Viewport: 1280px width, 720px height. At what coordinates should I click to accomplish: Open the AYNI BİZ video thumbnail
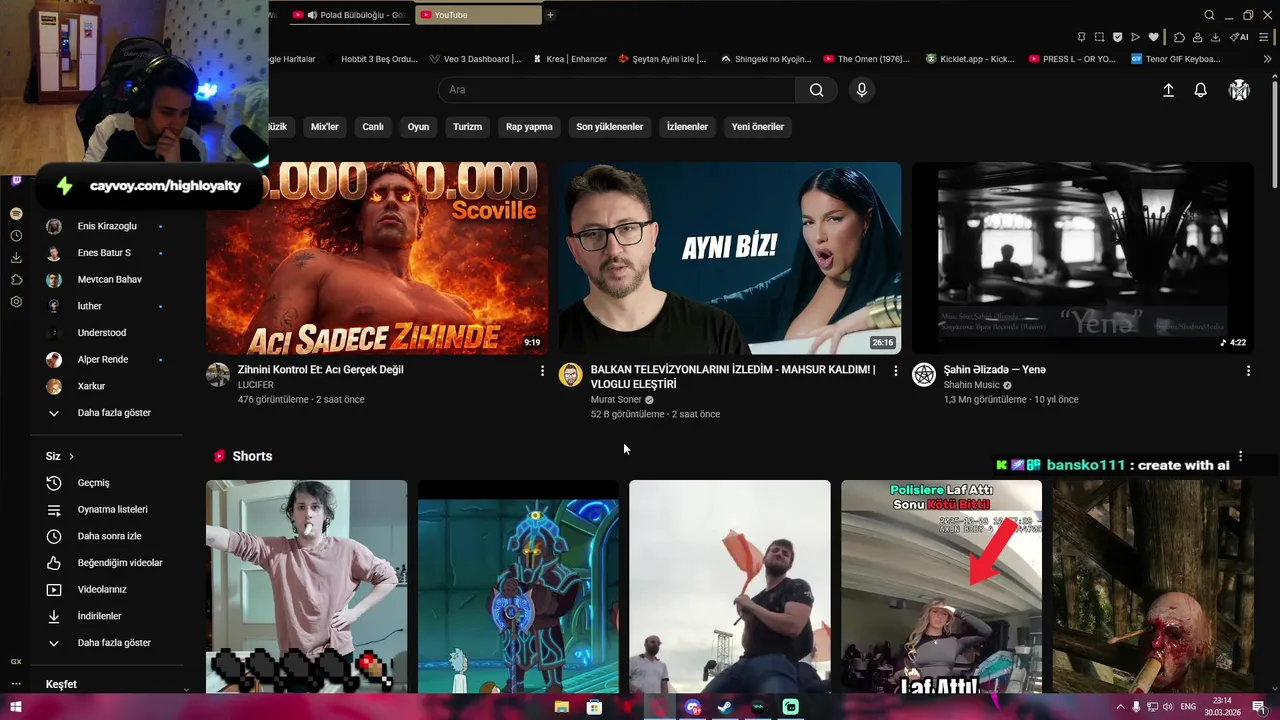pos(730,258)
